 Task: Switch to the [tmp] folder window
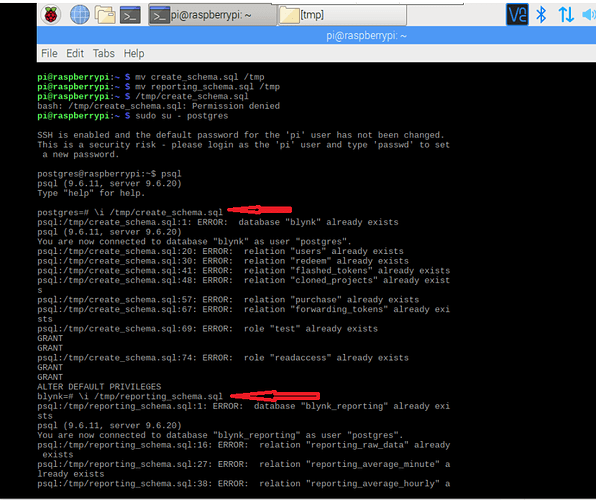pos(342,15)
